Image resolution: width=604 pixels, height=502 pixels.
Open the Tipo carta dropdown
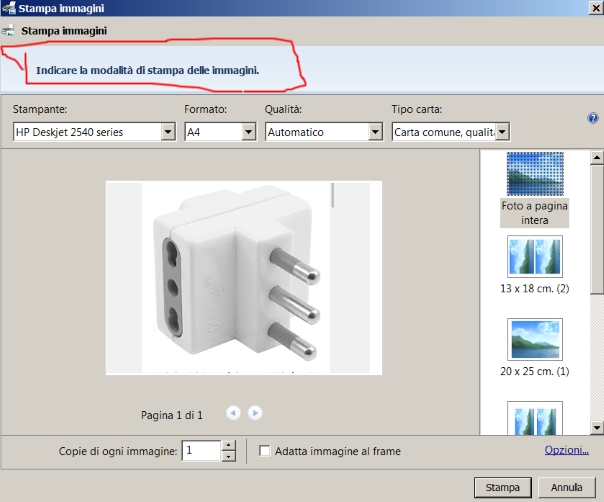502,132
